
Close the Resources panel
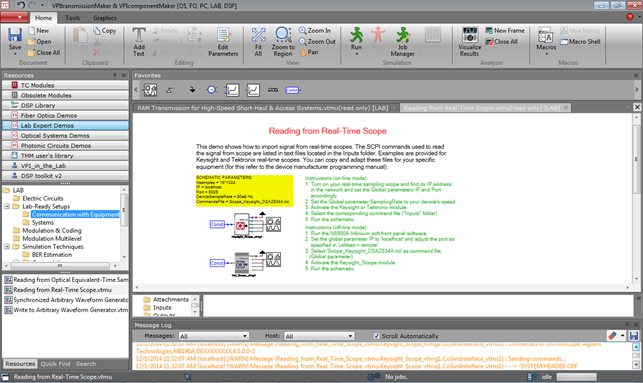coord(124,75)
